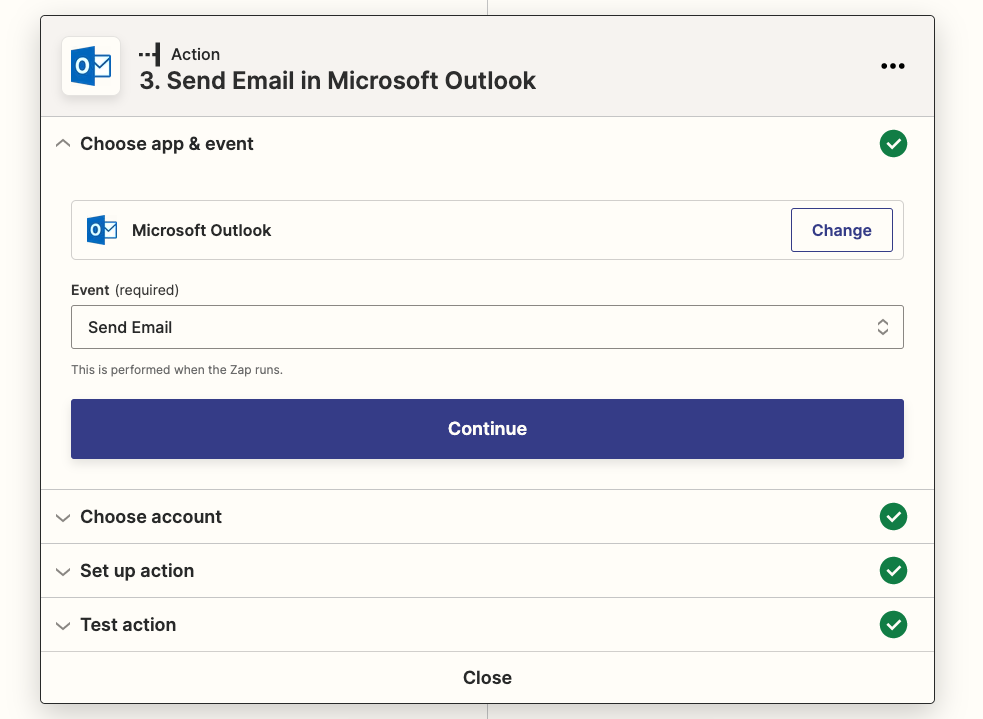Click the Action label in header

(x=196, y=55)
